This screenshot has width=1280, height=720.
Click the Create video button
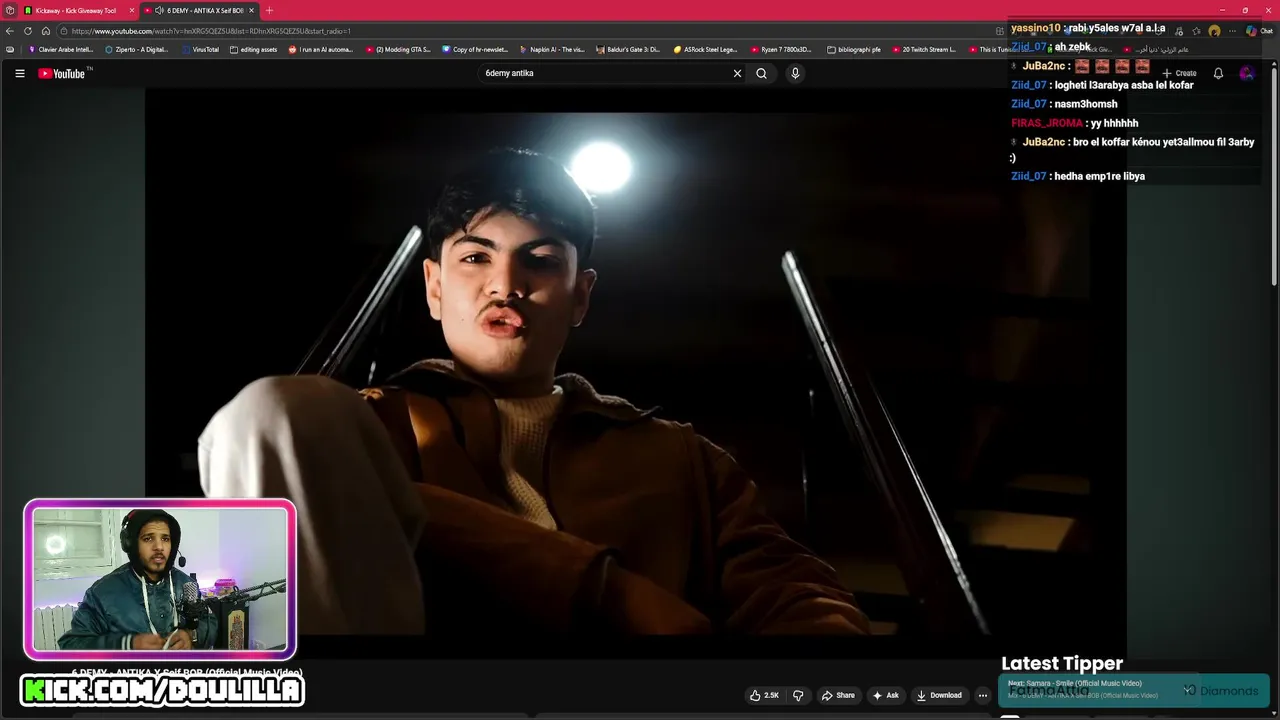1179,73
